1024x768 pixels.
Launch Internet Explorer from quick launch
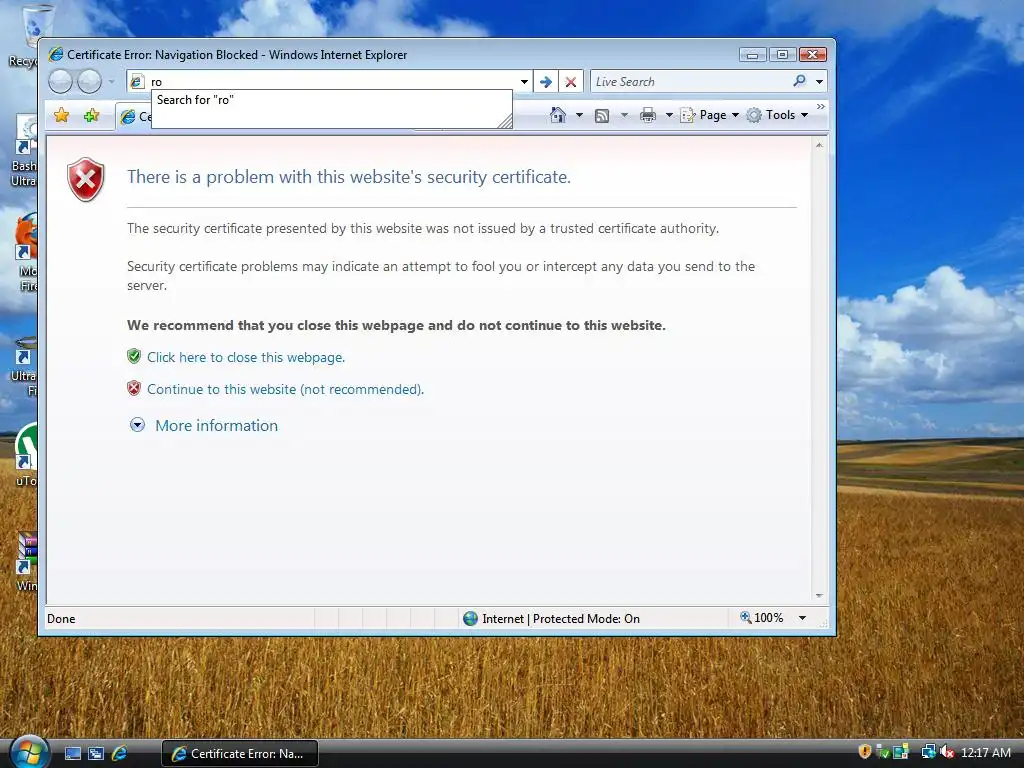[x=120, y=754]
